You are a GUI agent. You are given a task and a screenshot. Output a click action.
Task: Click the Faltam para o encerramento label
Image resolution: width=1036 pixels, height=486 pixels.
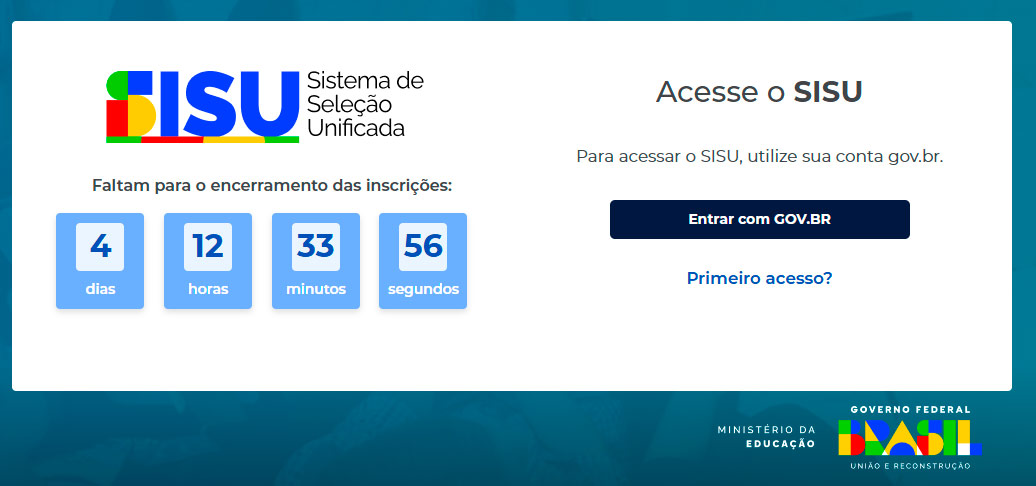coord(272,186)
